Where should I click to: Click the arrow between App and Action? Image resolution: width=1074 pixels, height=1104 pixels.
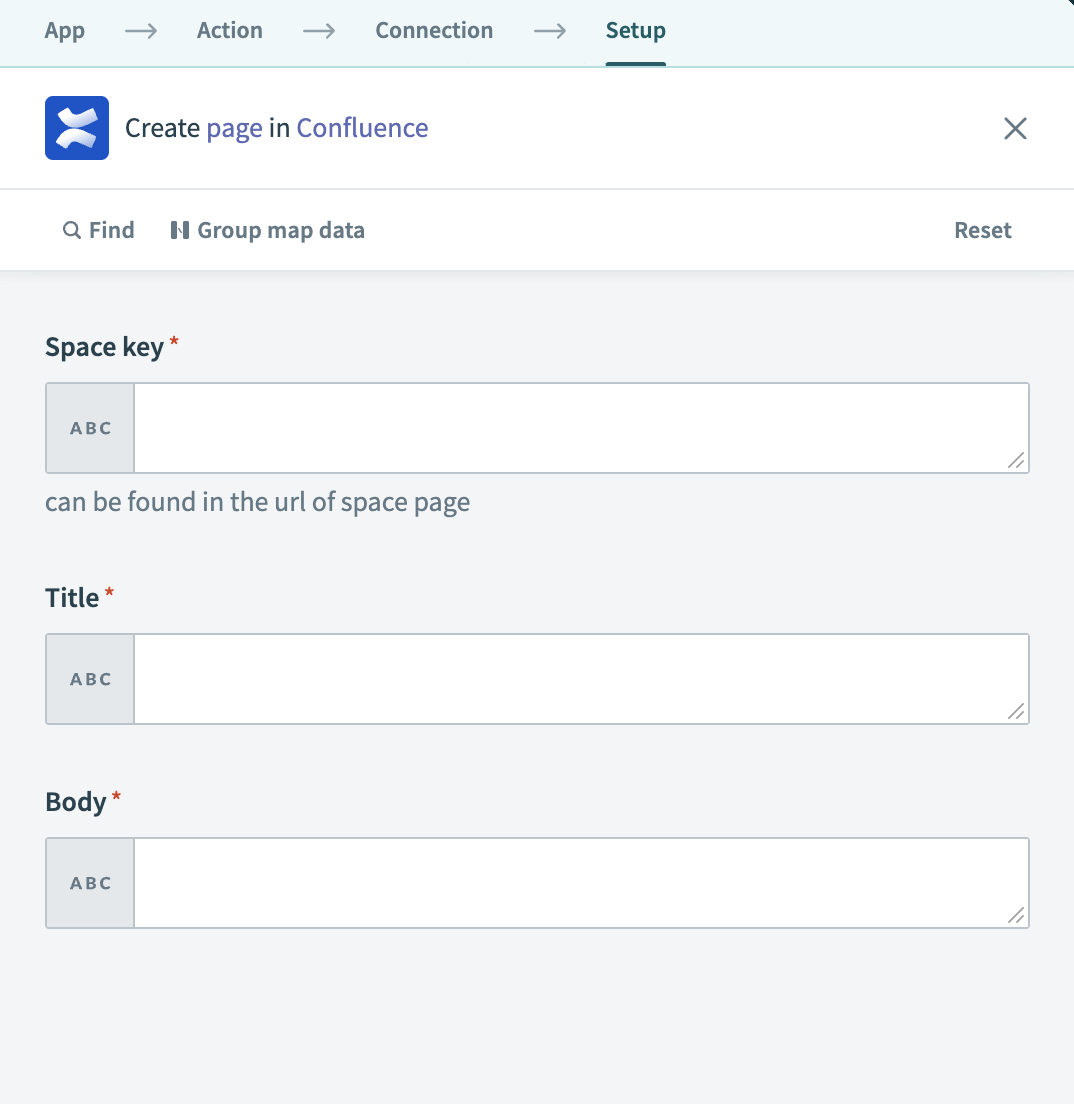pos(140,31)
